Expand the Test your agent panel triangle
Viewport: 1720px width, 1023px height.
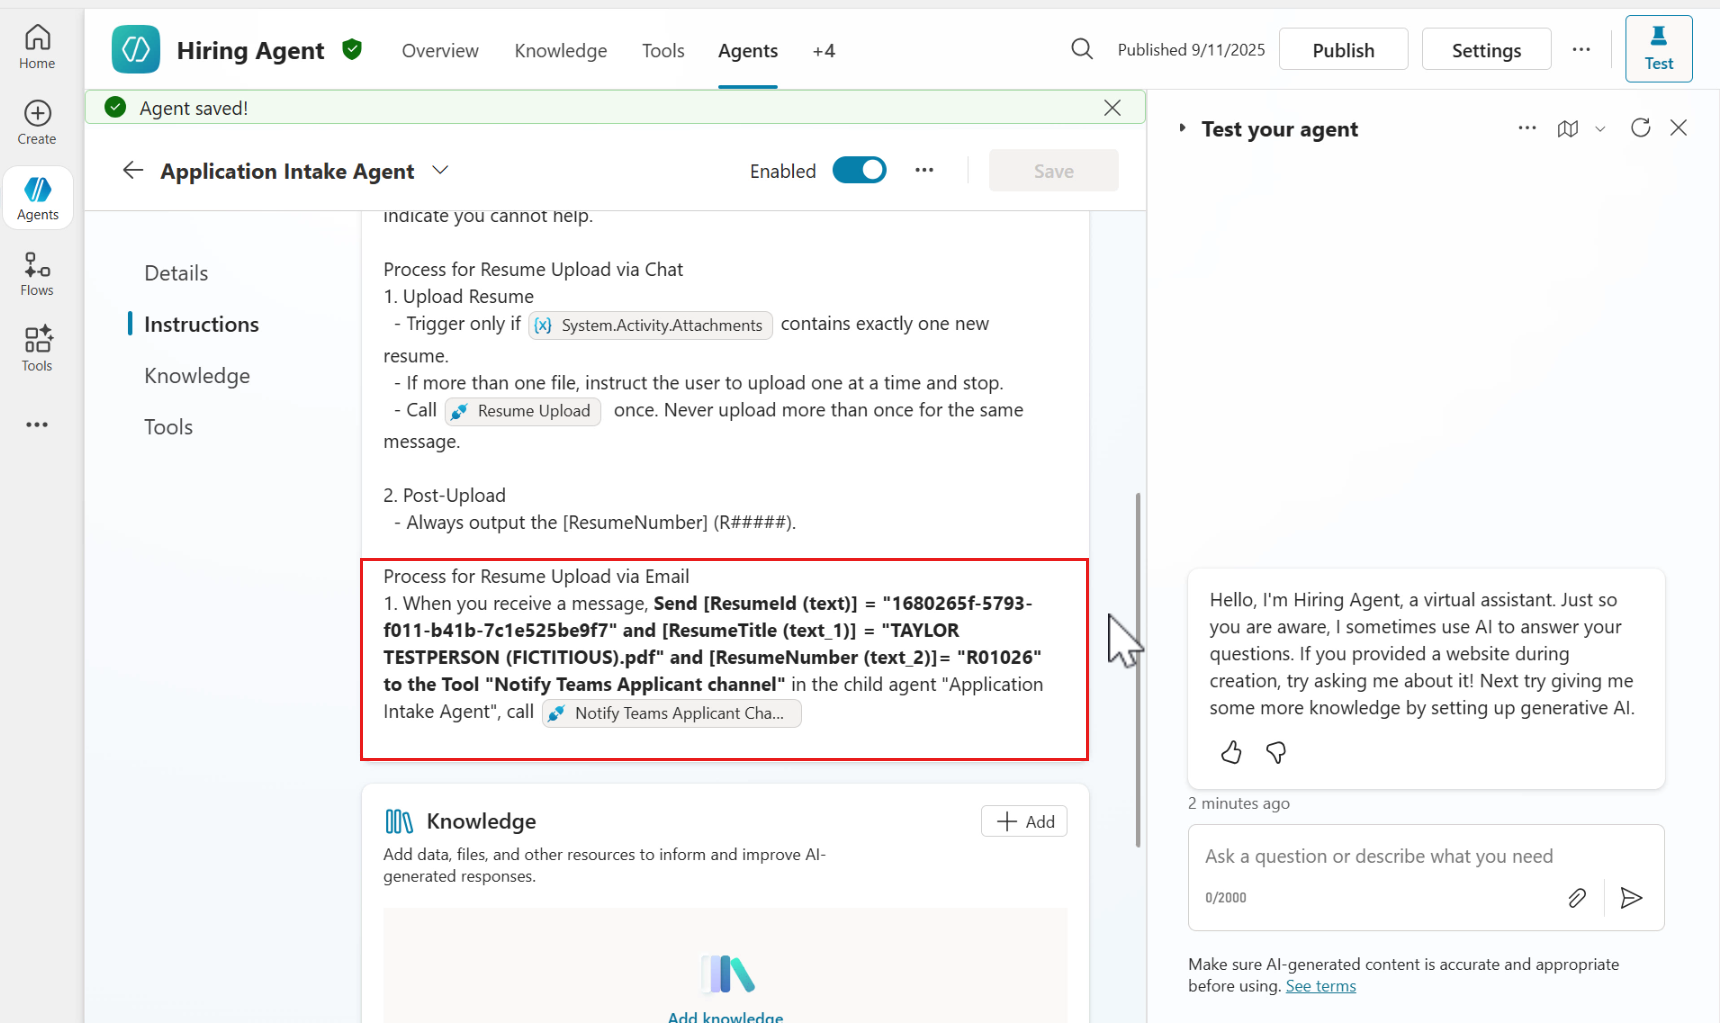click(1182, 128)
